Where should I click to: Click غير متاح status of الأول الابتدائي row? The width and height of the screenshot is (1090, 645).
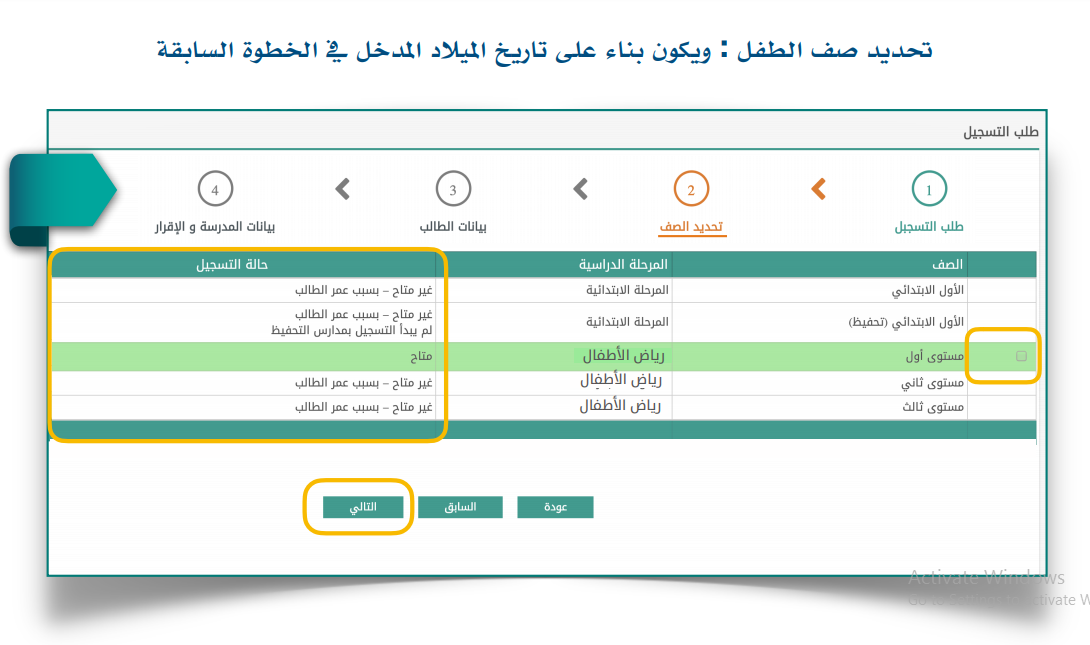coord(364,290)
